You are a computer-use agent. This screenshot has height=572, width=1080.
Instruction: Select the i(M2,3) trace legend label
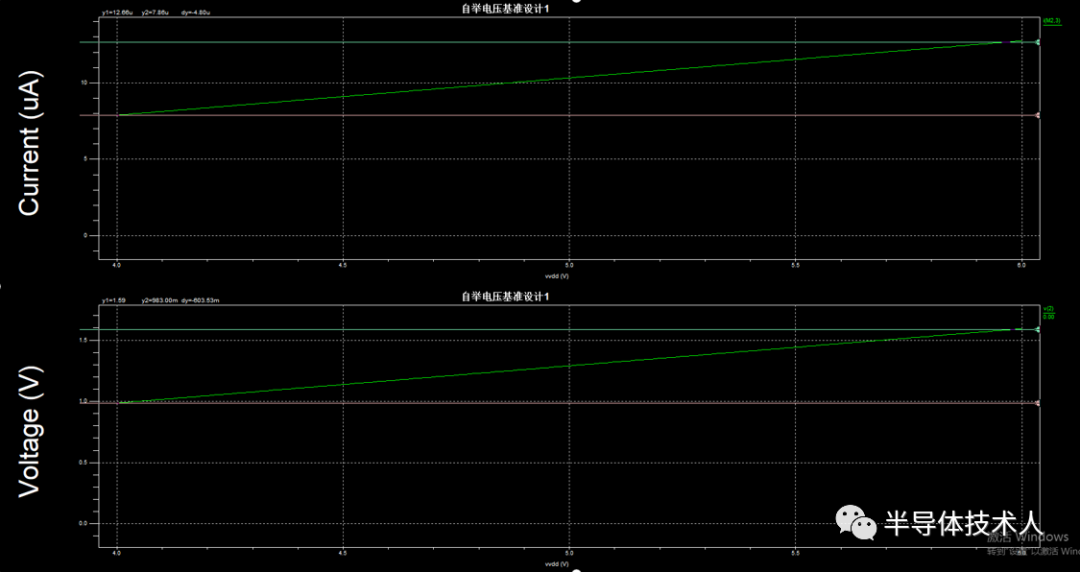click(x=1052, y=21)
